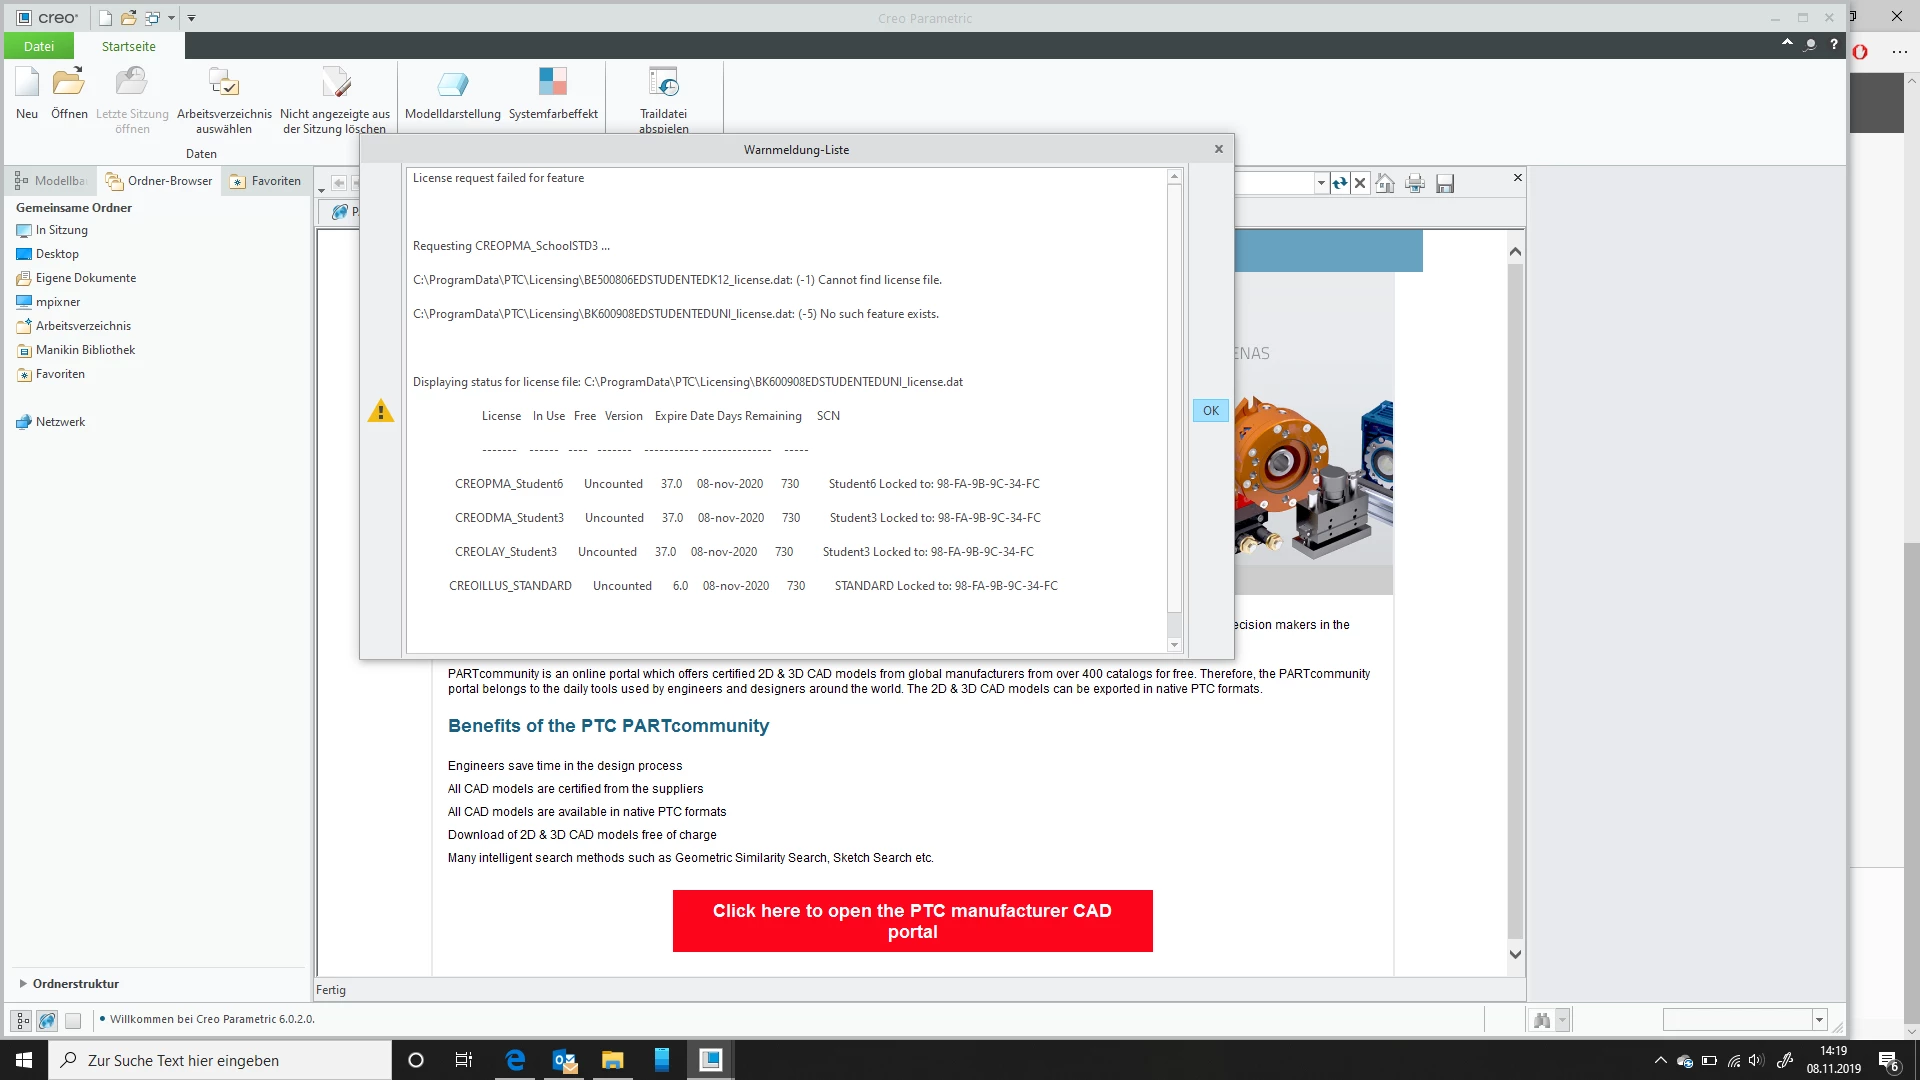Refresh the embedded browser page
Screen dimensions: 1920x1080
tap(1340, 183)
